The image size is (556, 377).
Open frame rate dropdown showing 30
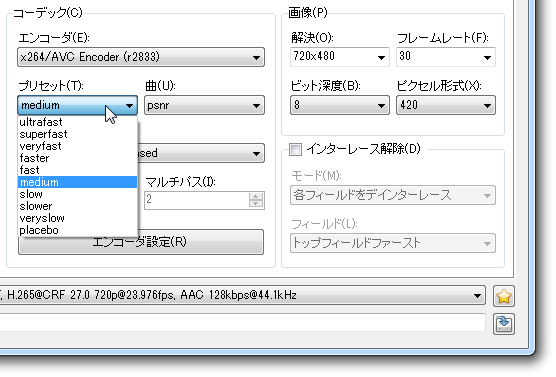tap(446, 57)
